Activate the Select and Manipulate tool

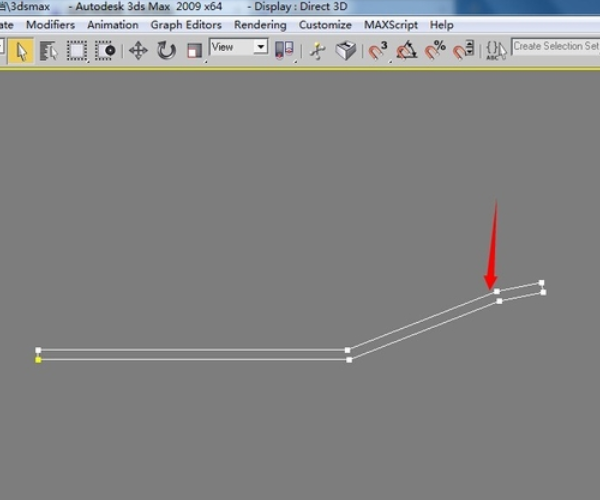tap(318, 51)
